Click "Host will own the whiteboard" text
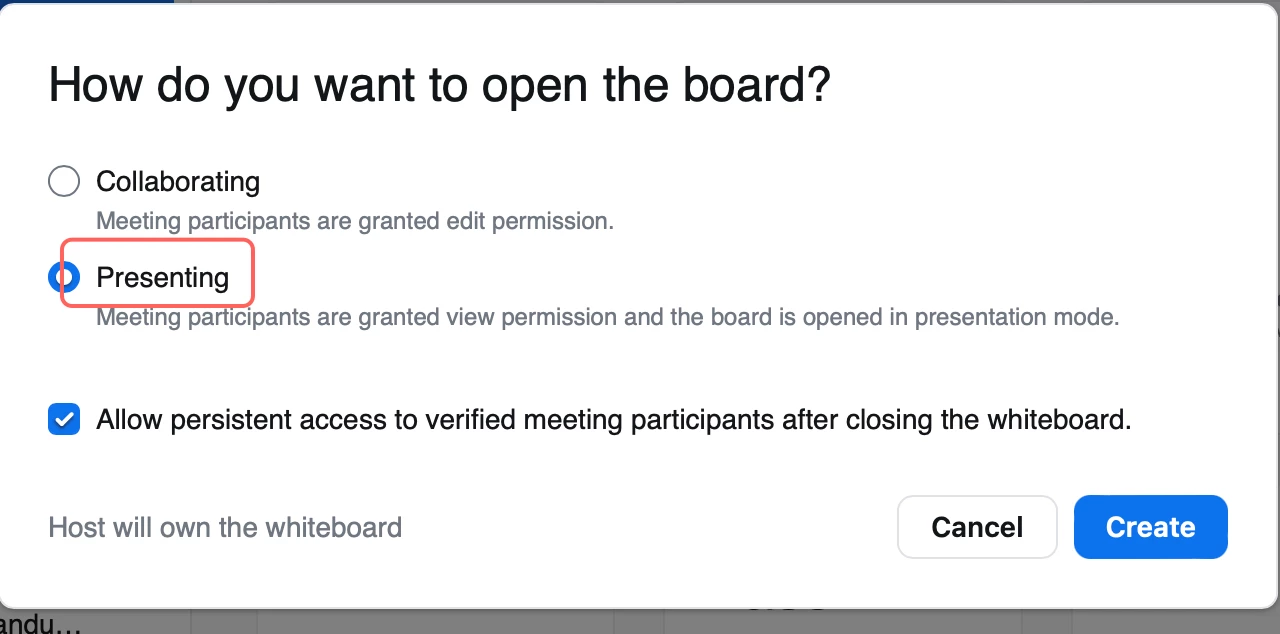 point(225,527)
